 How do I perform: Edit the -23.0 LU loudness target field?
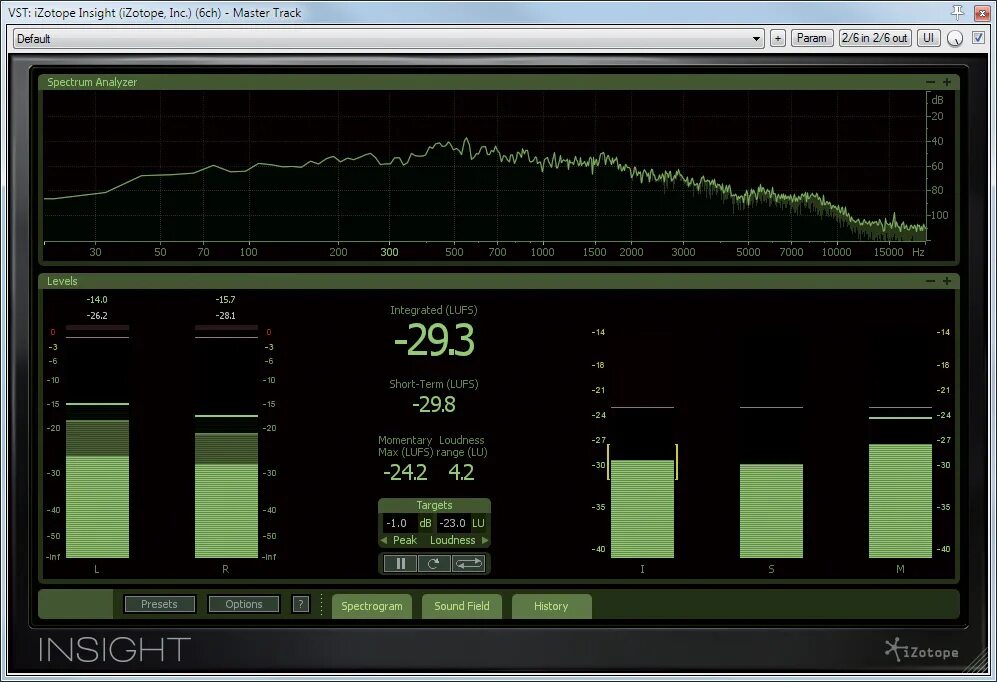pos(453,523)
